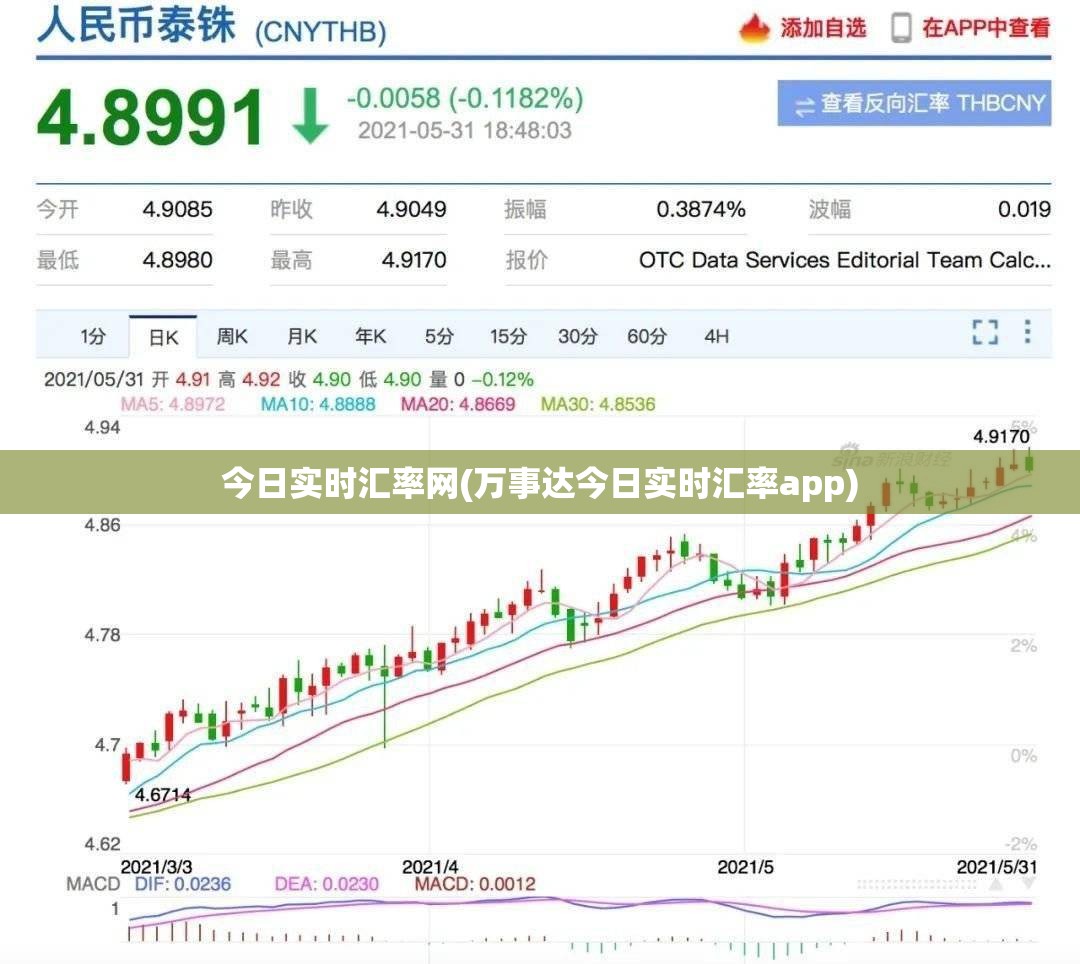The height and width of the screenshot is (964, 1080).
Task: Click the MACD: 0.0012 value label
Action: (x=475, y=884)
